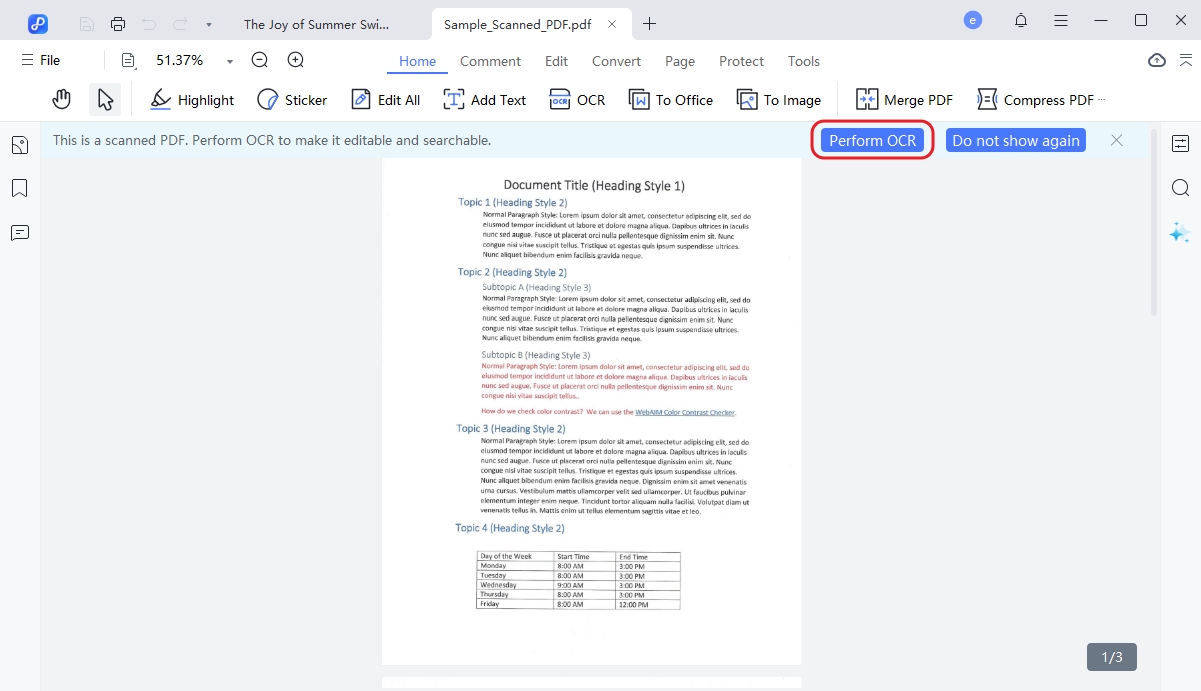
Task: Open the Comments panel in left sidebar
Action: (19, 232)
